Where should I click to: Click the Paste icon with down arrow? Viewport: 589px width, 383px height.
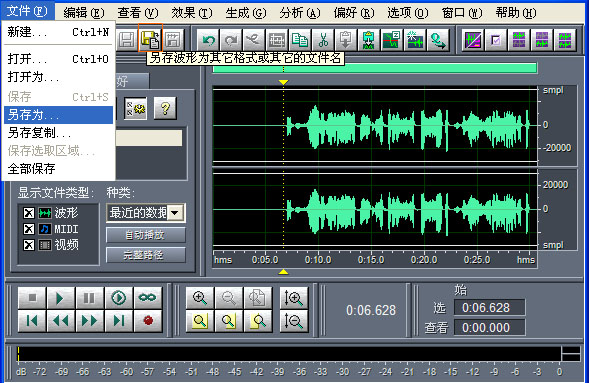[x=346, y=39]
